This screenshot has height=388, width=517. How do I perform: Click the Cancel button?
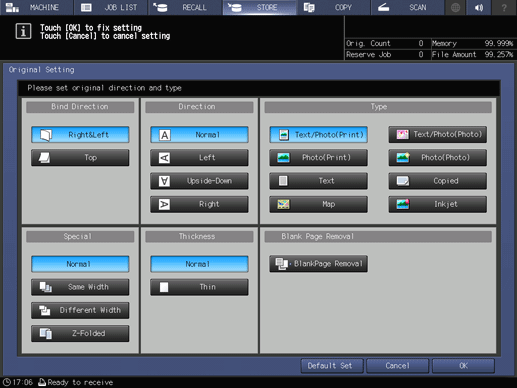pyautogui.click(x=397, y=366)
